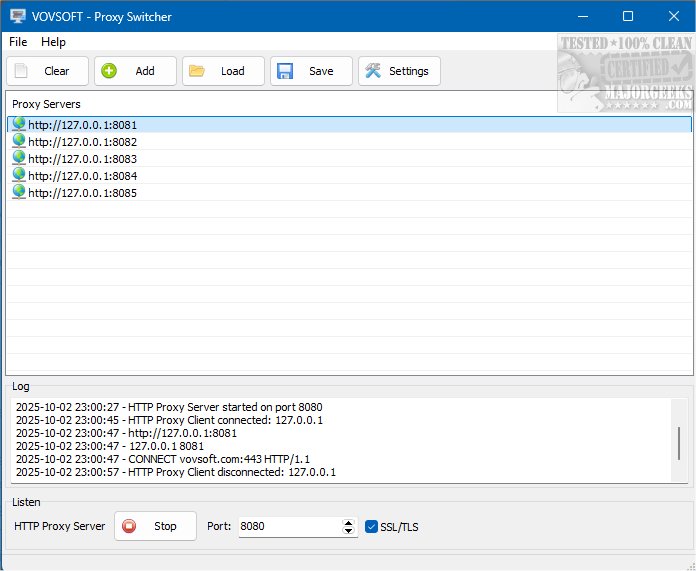Click the Save floppy disk button
This screenshot has width=696, height=571.
coord(311,71)
